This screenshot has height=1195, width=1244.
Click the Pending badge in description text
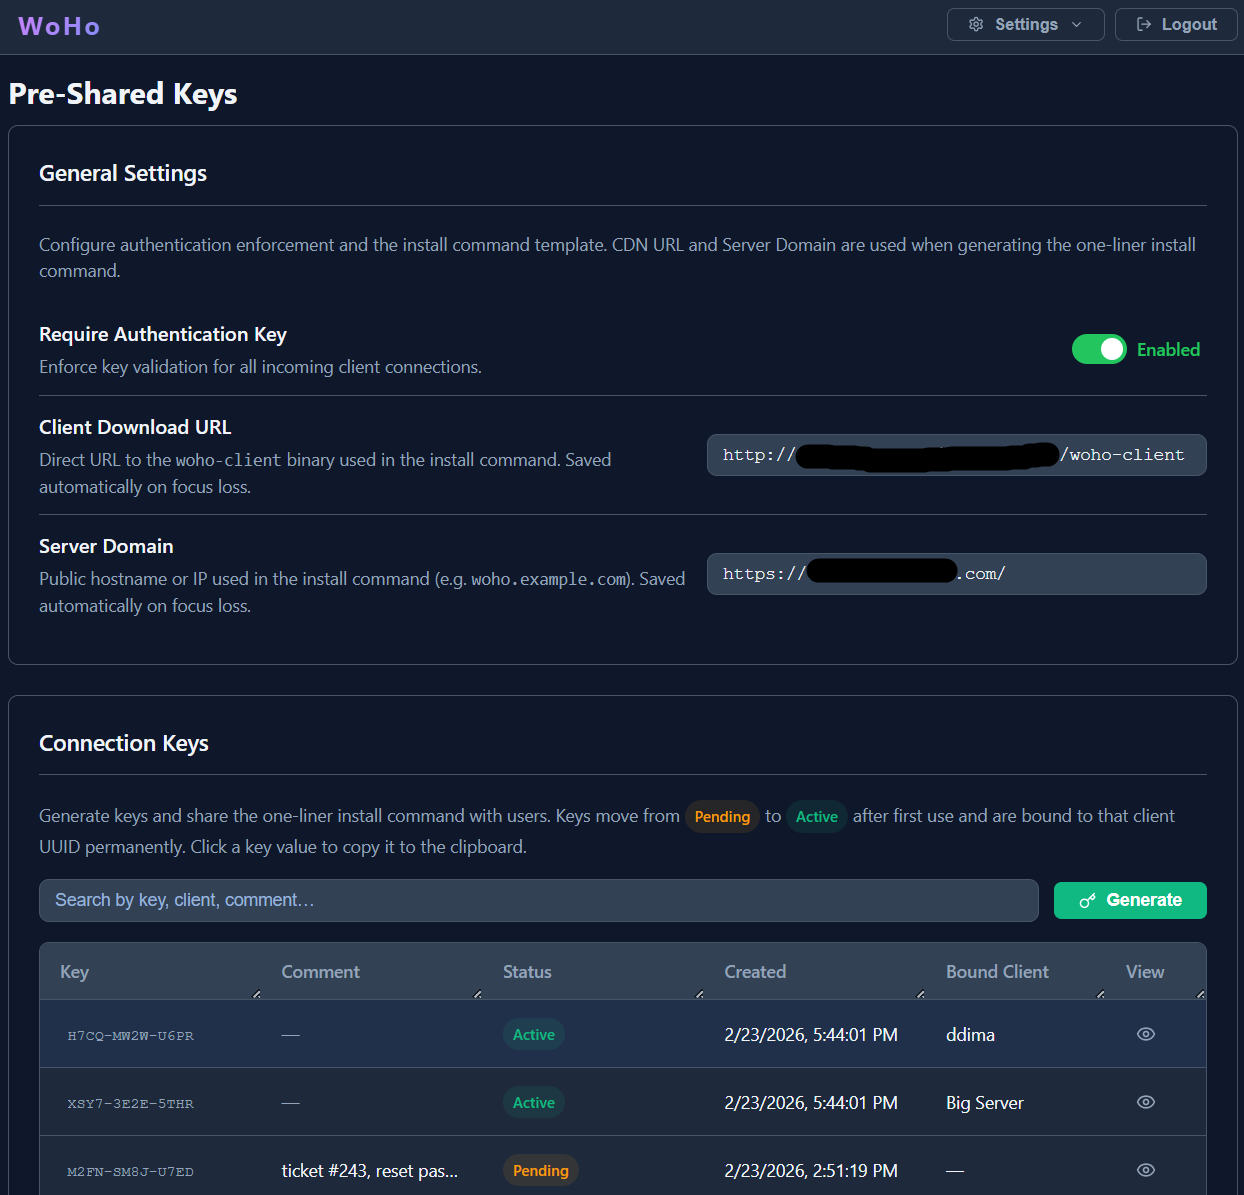pos(722,817)
